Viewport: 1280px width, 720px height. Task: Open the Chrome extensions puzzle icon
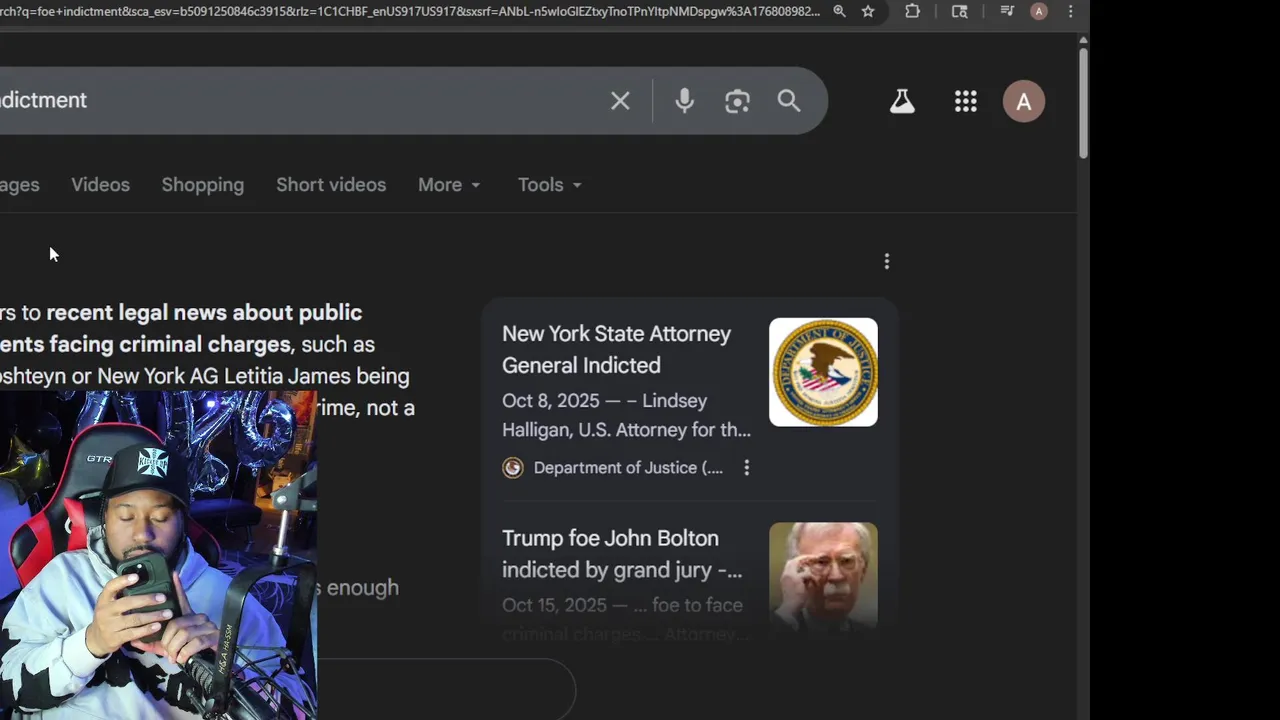(x=912, y=11)
